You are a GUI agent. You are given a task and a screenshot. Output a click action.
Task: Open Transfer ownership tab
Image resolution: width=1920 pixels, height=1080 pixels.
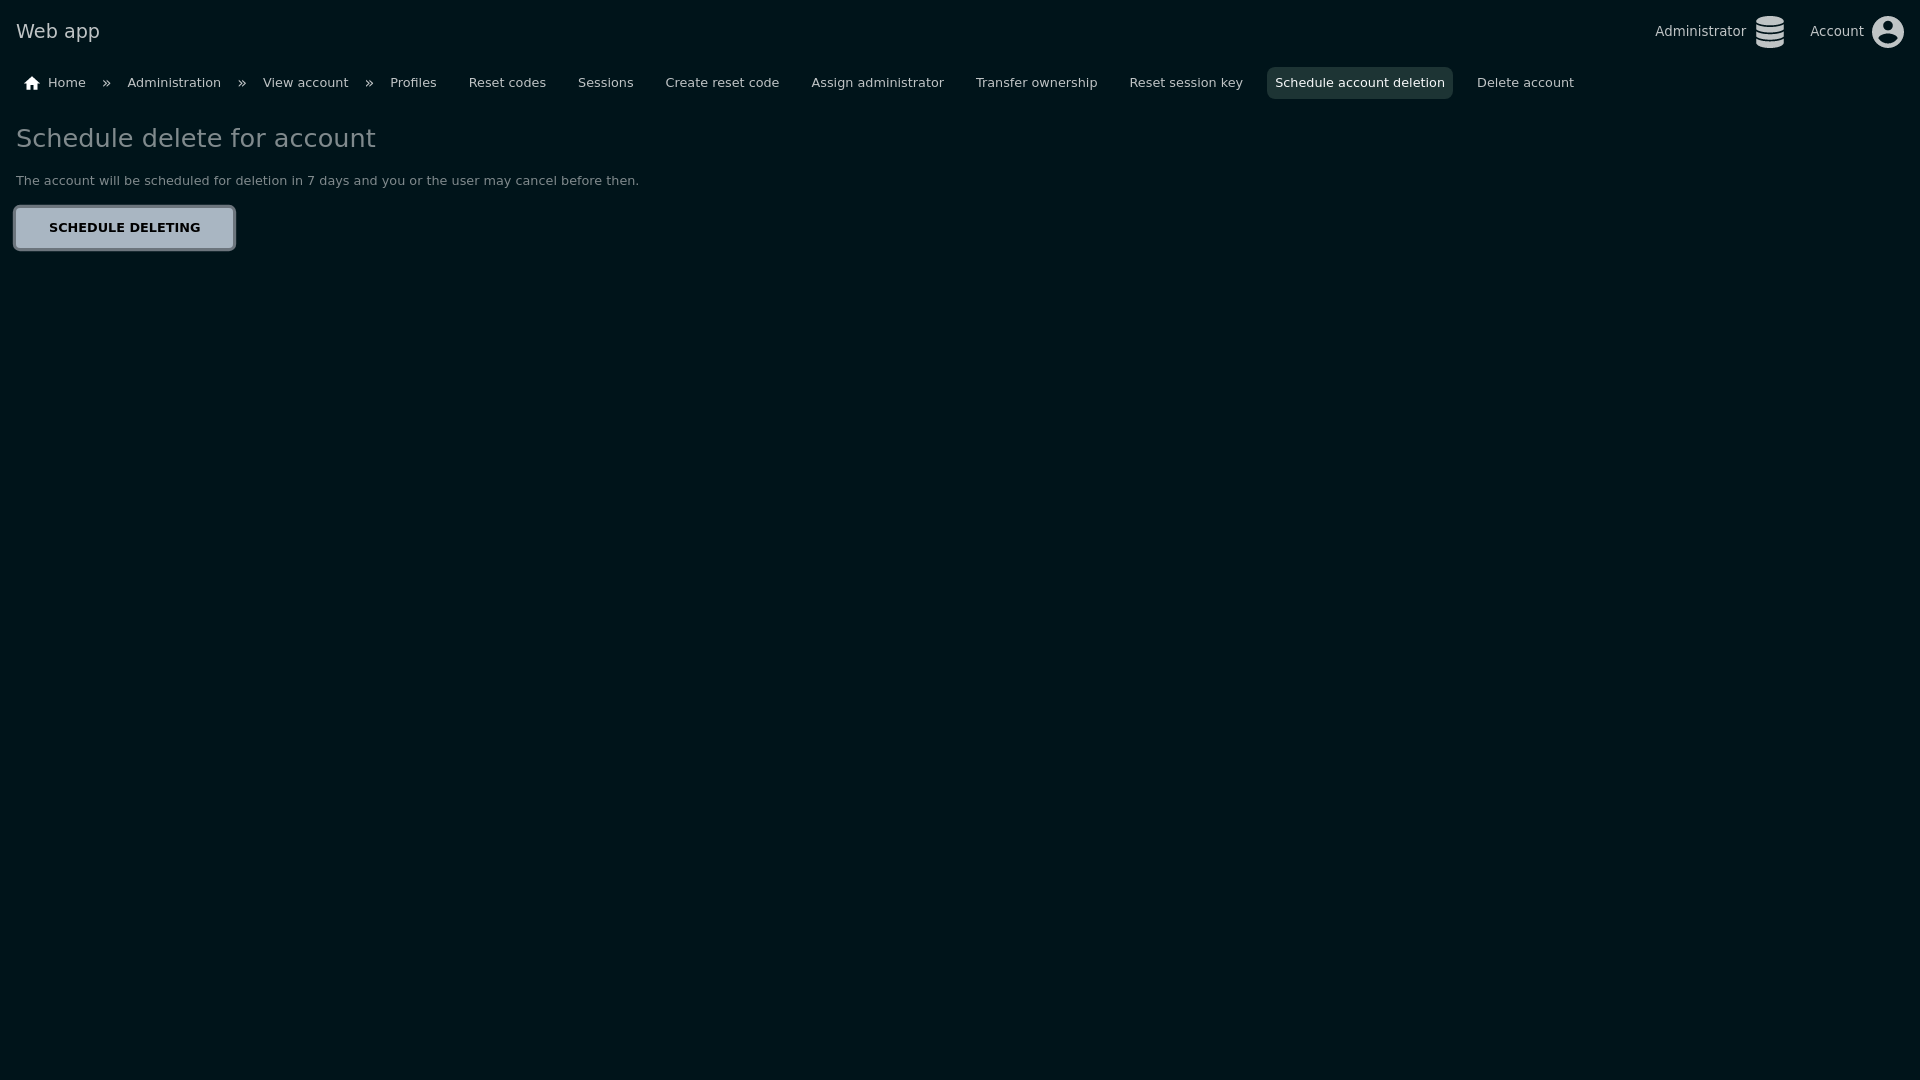coord(1036,83)
